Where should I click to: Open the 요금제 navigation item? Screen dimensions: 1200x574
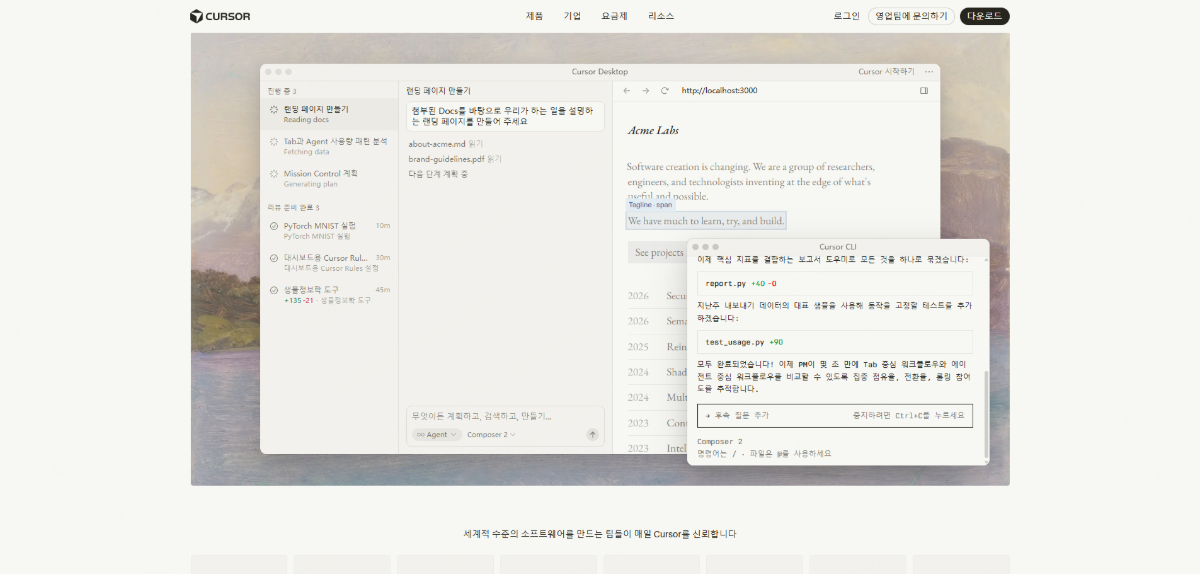click(614, 16)
